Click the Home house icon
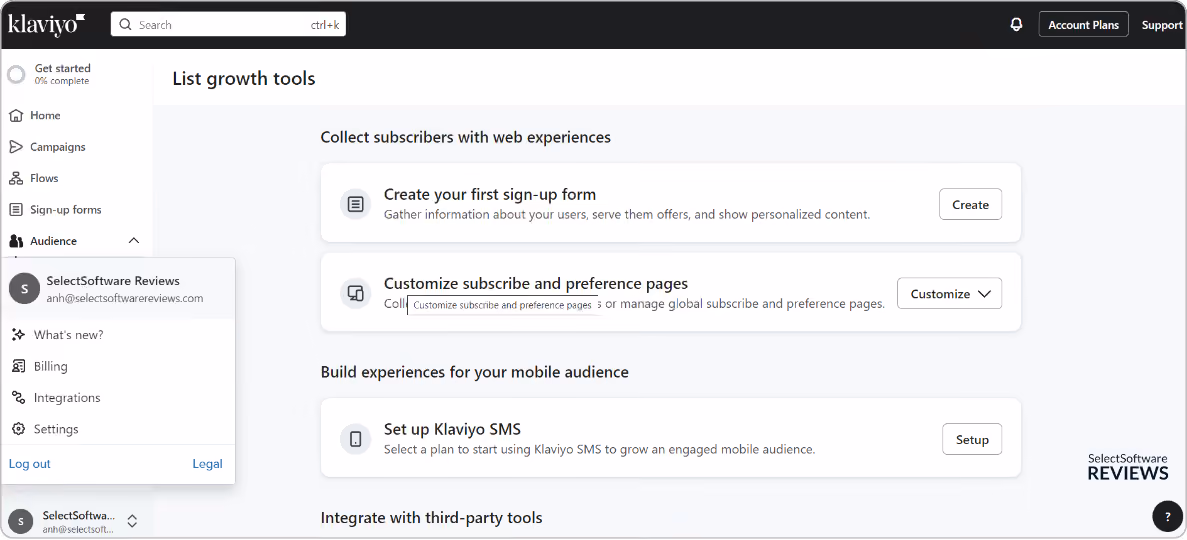This screenshot has width=1187, height=540. [16, 116]
